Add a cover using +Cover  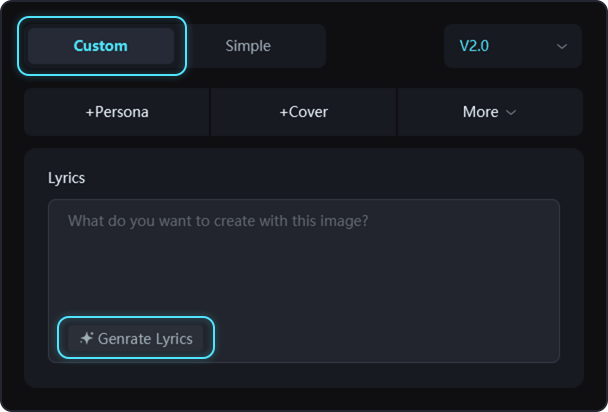click(x=304, y=112)
